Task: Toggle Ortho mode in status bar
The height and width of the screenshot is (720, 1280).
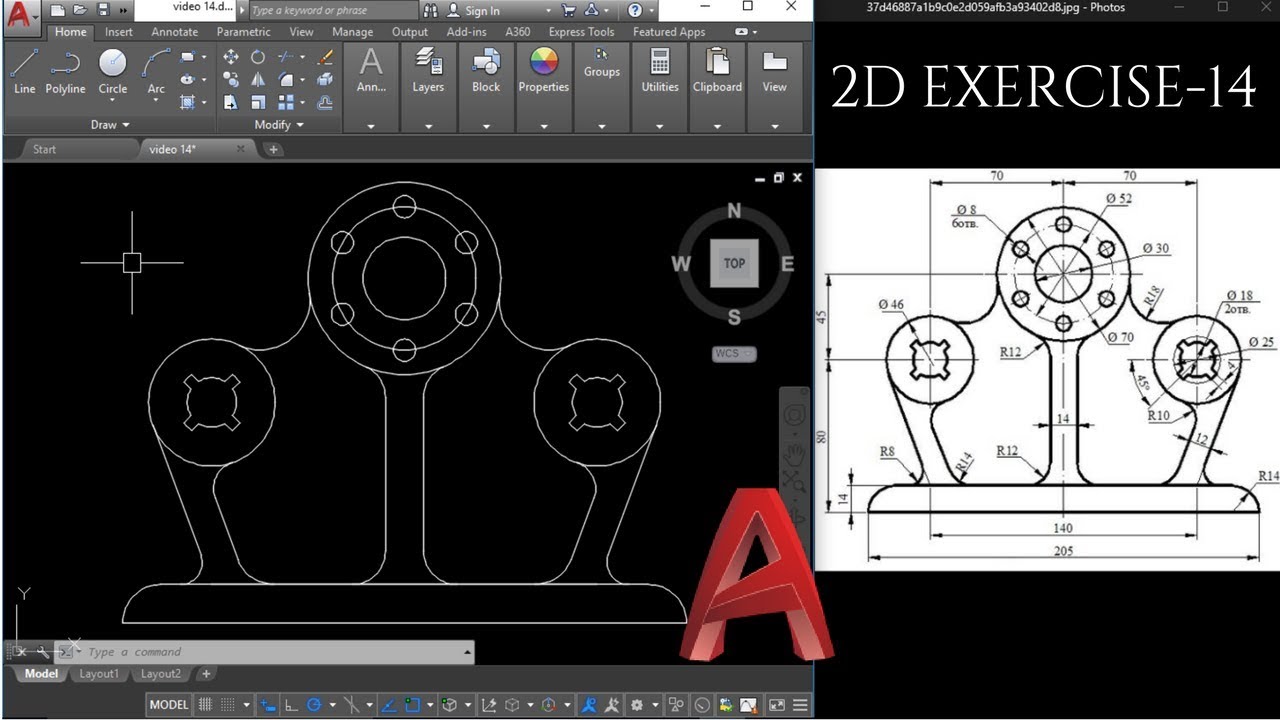Action: [x=291, y=705]
